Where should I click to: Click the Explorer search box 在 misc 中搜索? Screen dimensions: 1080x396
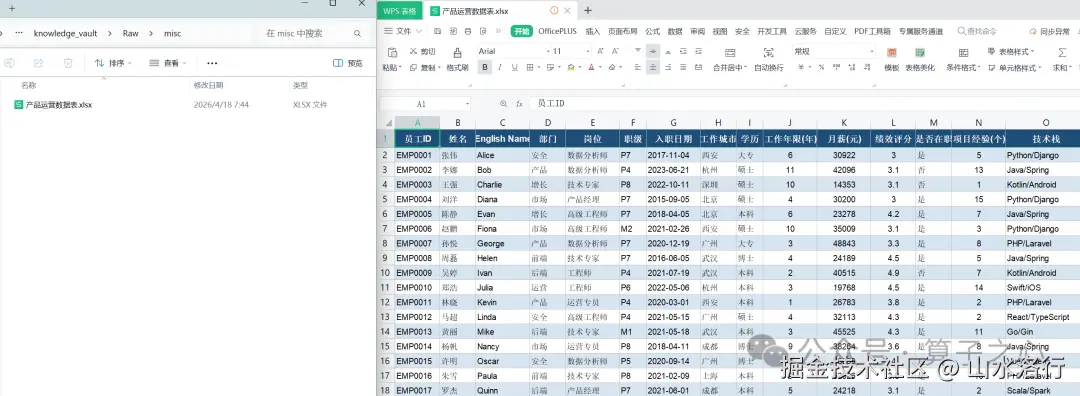point(313,33)
